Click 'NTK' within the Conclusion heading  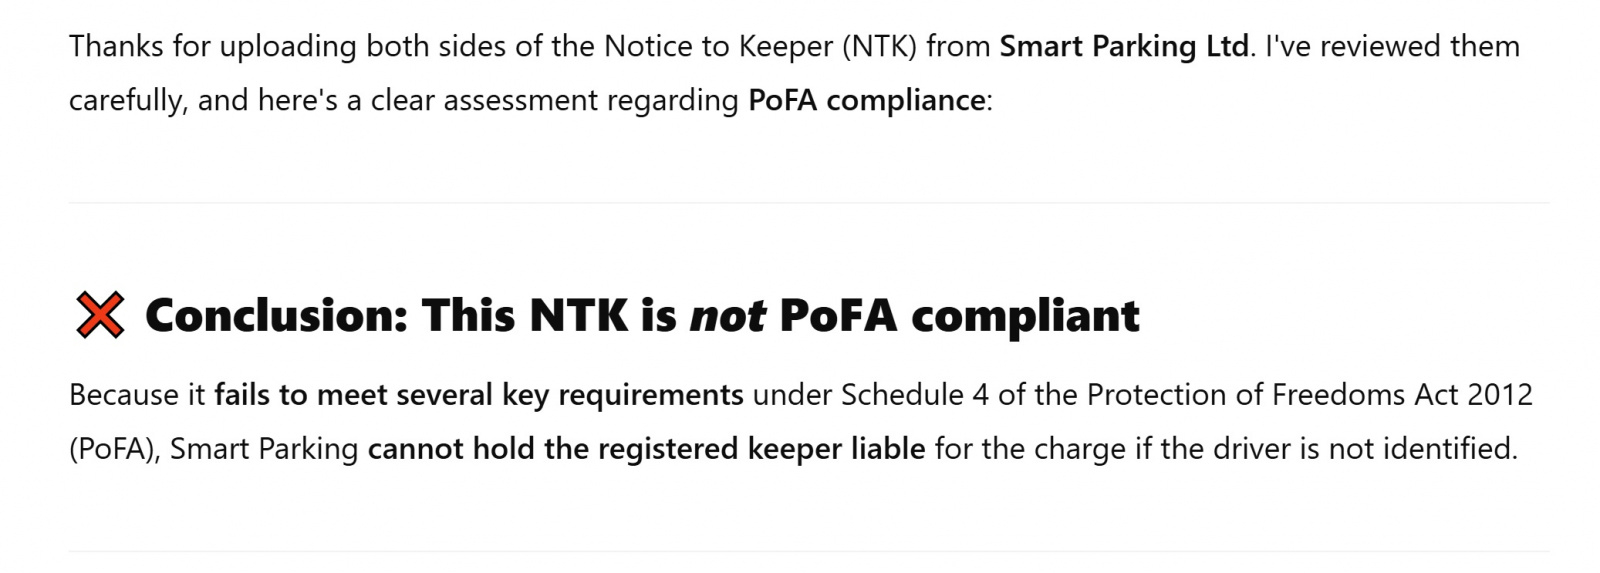(x=578, y=315)
